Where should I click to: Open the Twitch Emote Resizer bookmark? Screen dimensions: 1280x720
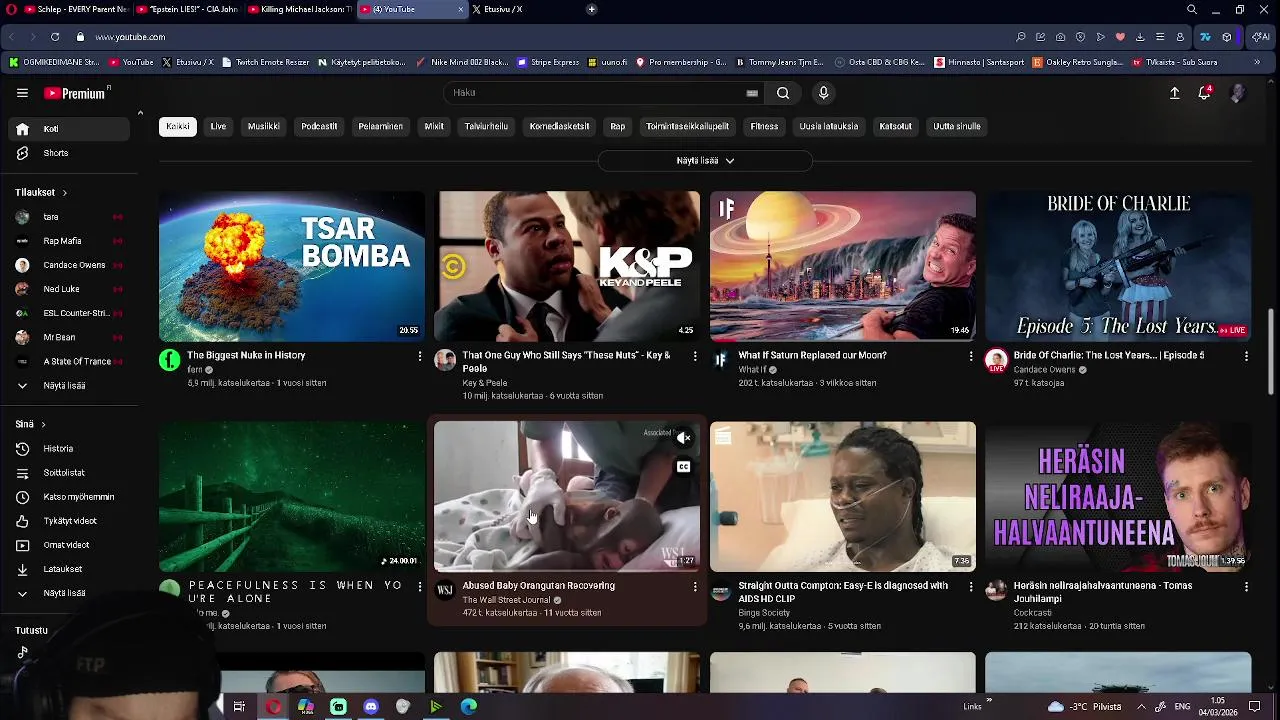coord(265,62)
